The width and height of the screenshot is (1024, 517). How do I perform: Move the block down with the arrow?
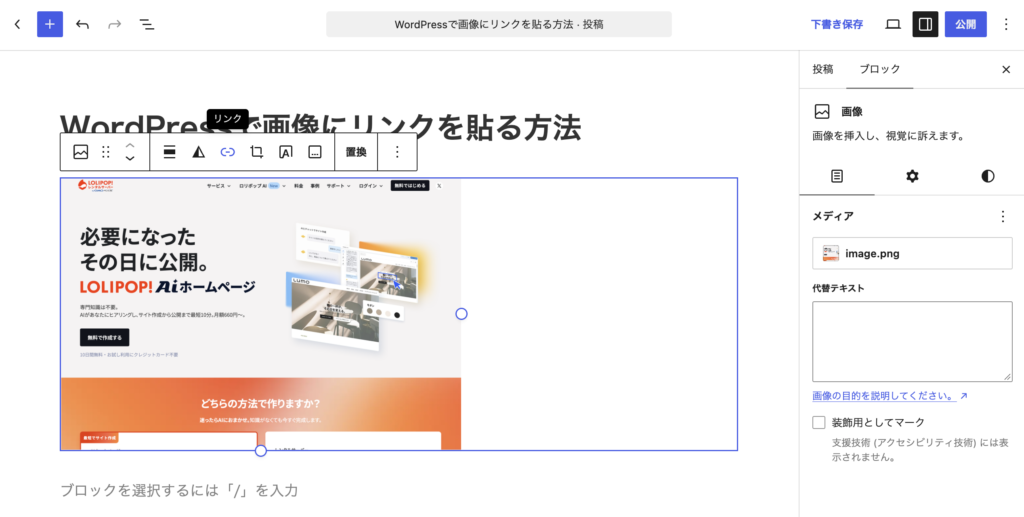tap(130, 159)
